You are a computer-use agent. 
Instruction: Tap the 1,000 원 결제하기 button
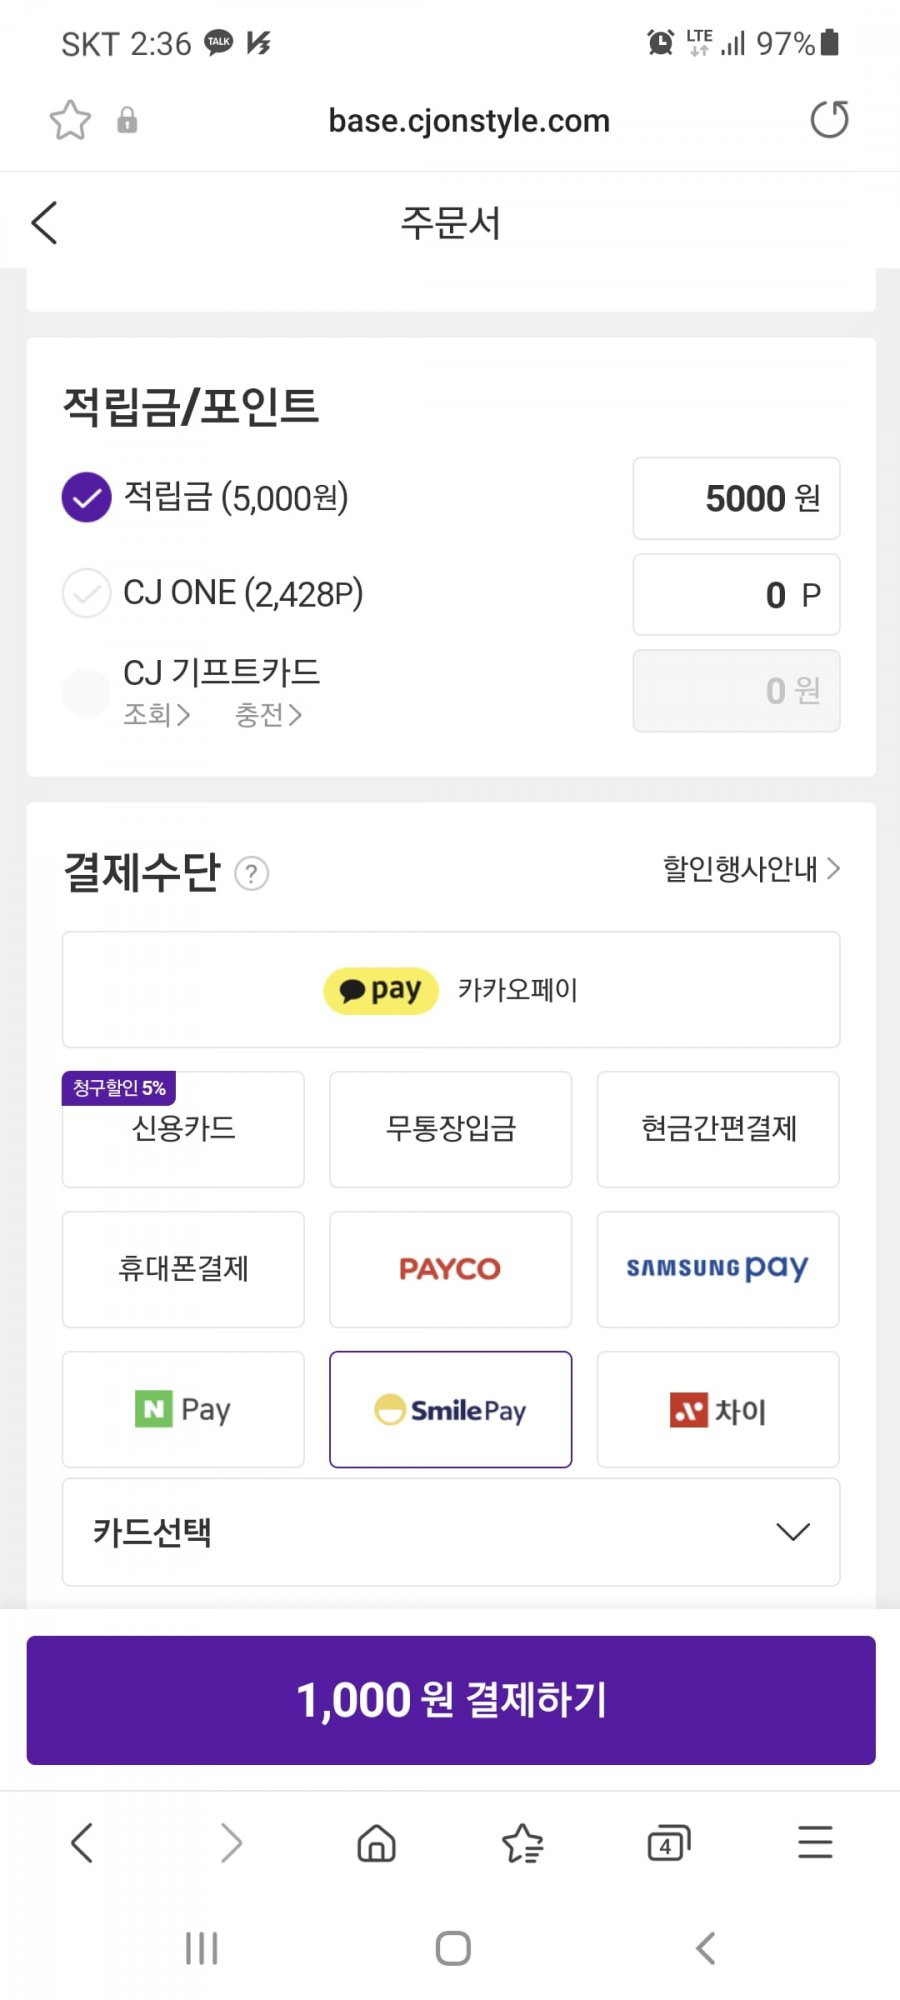(451, 1700)
